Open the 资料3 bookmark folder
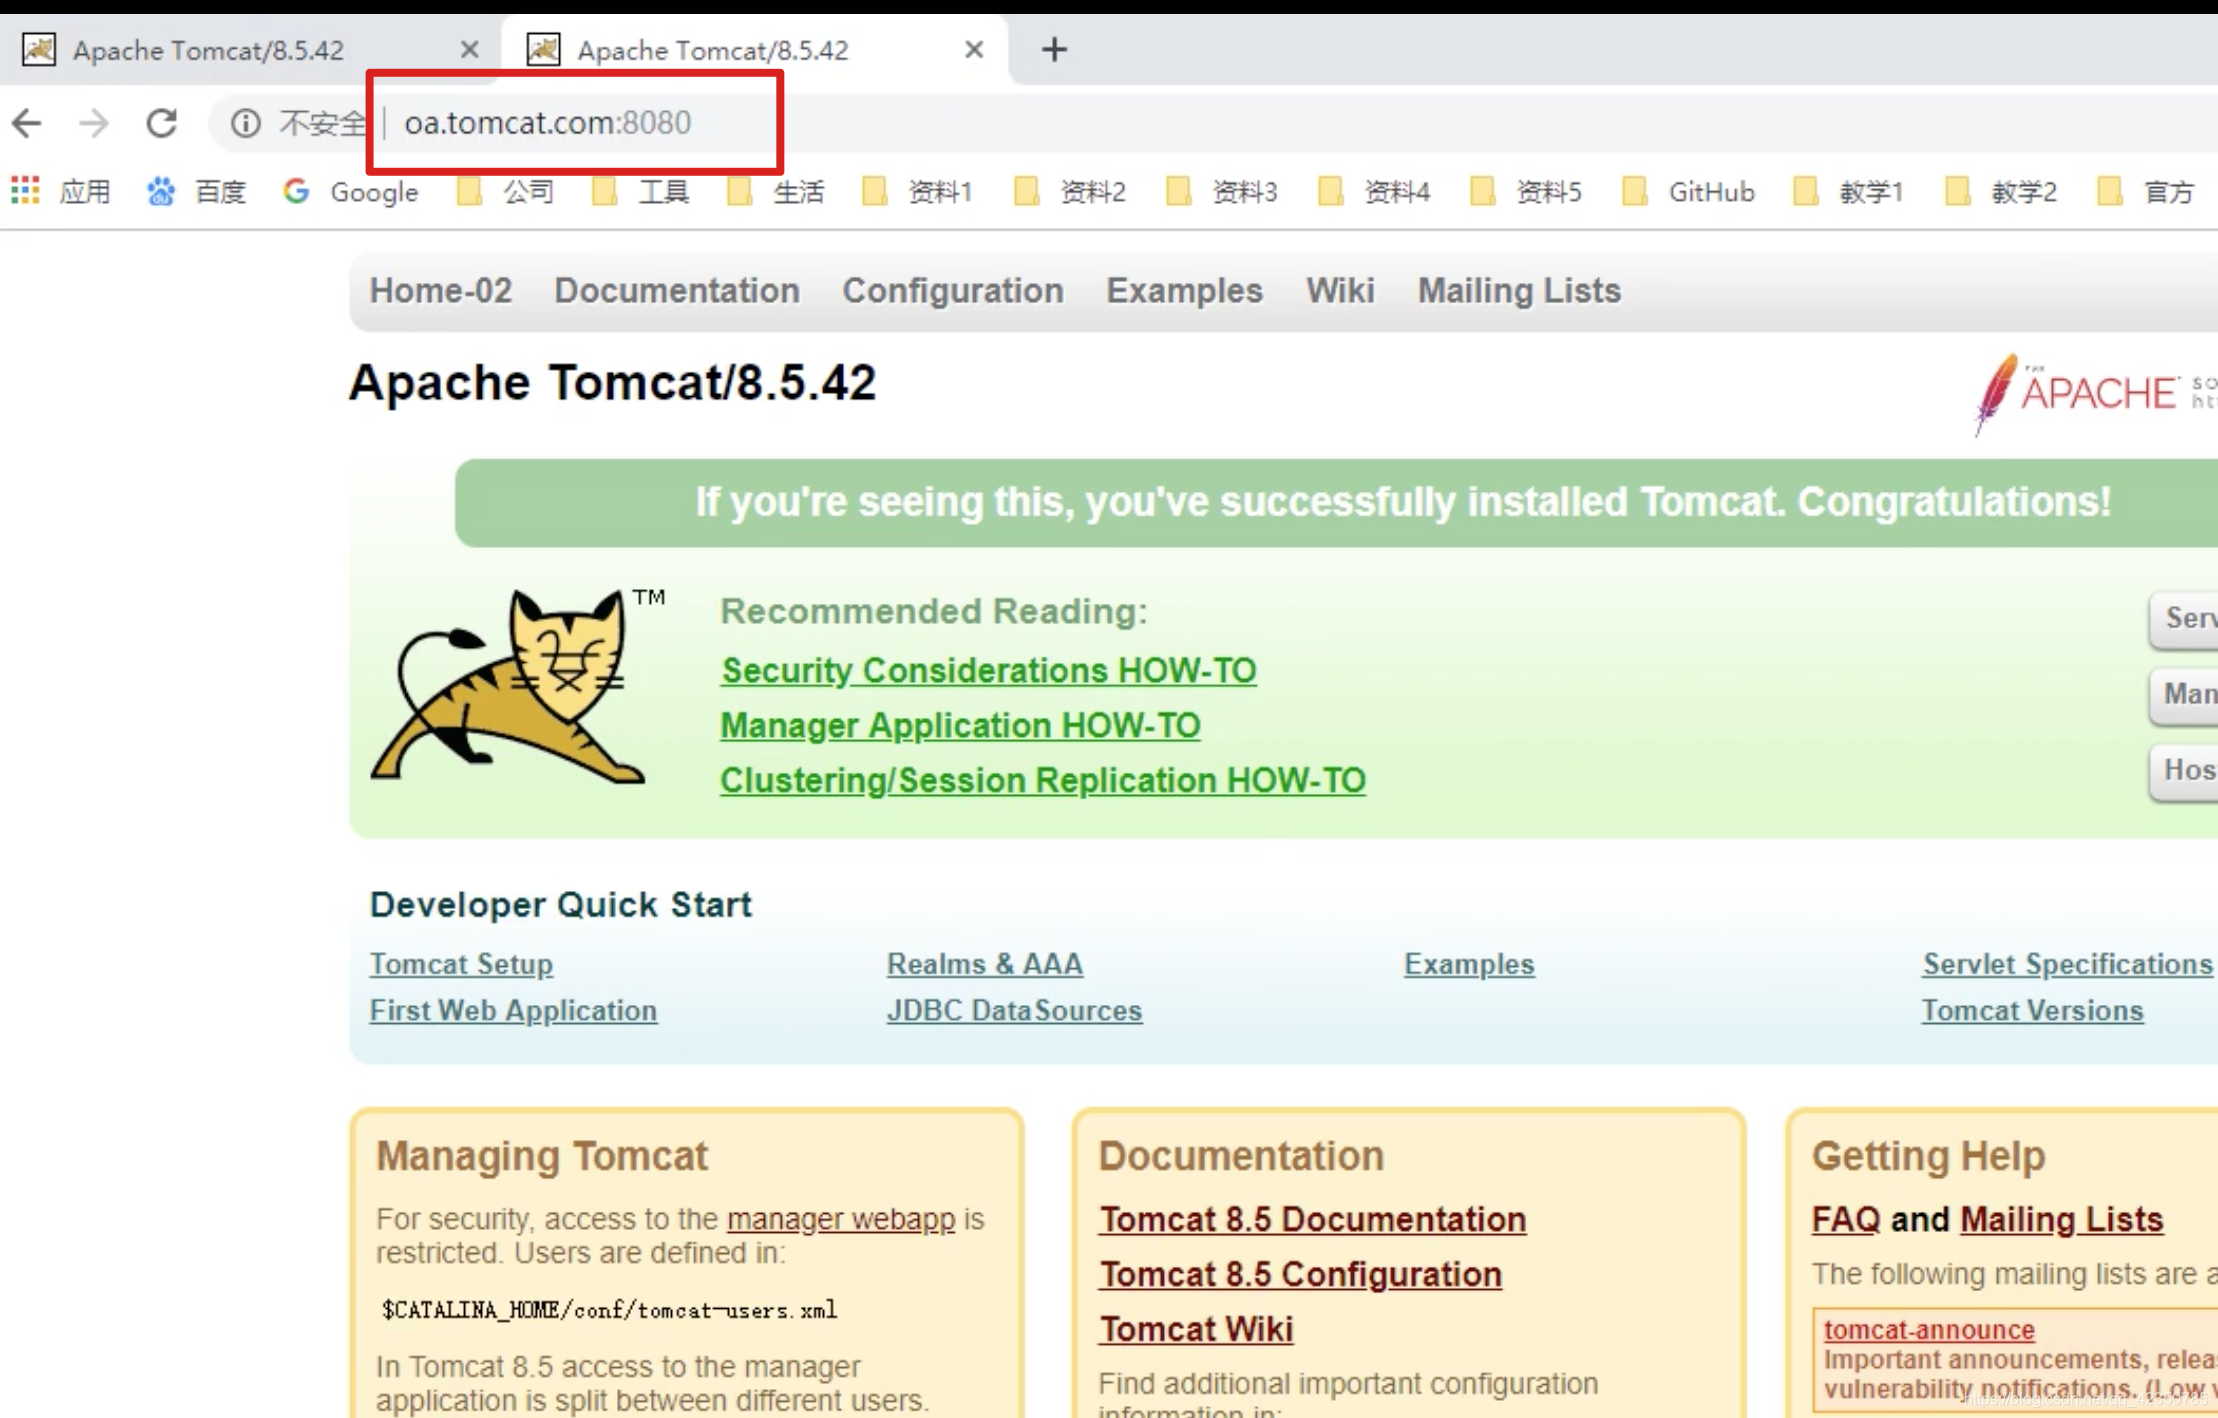2218x1418 pixels. pyautogui.click(x=1221, y=191)
